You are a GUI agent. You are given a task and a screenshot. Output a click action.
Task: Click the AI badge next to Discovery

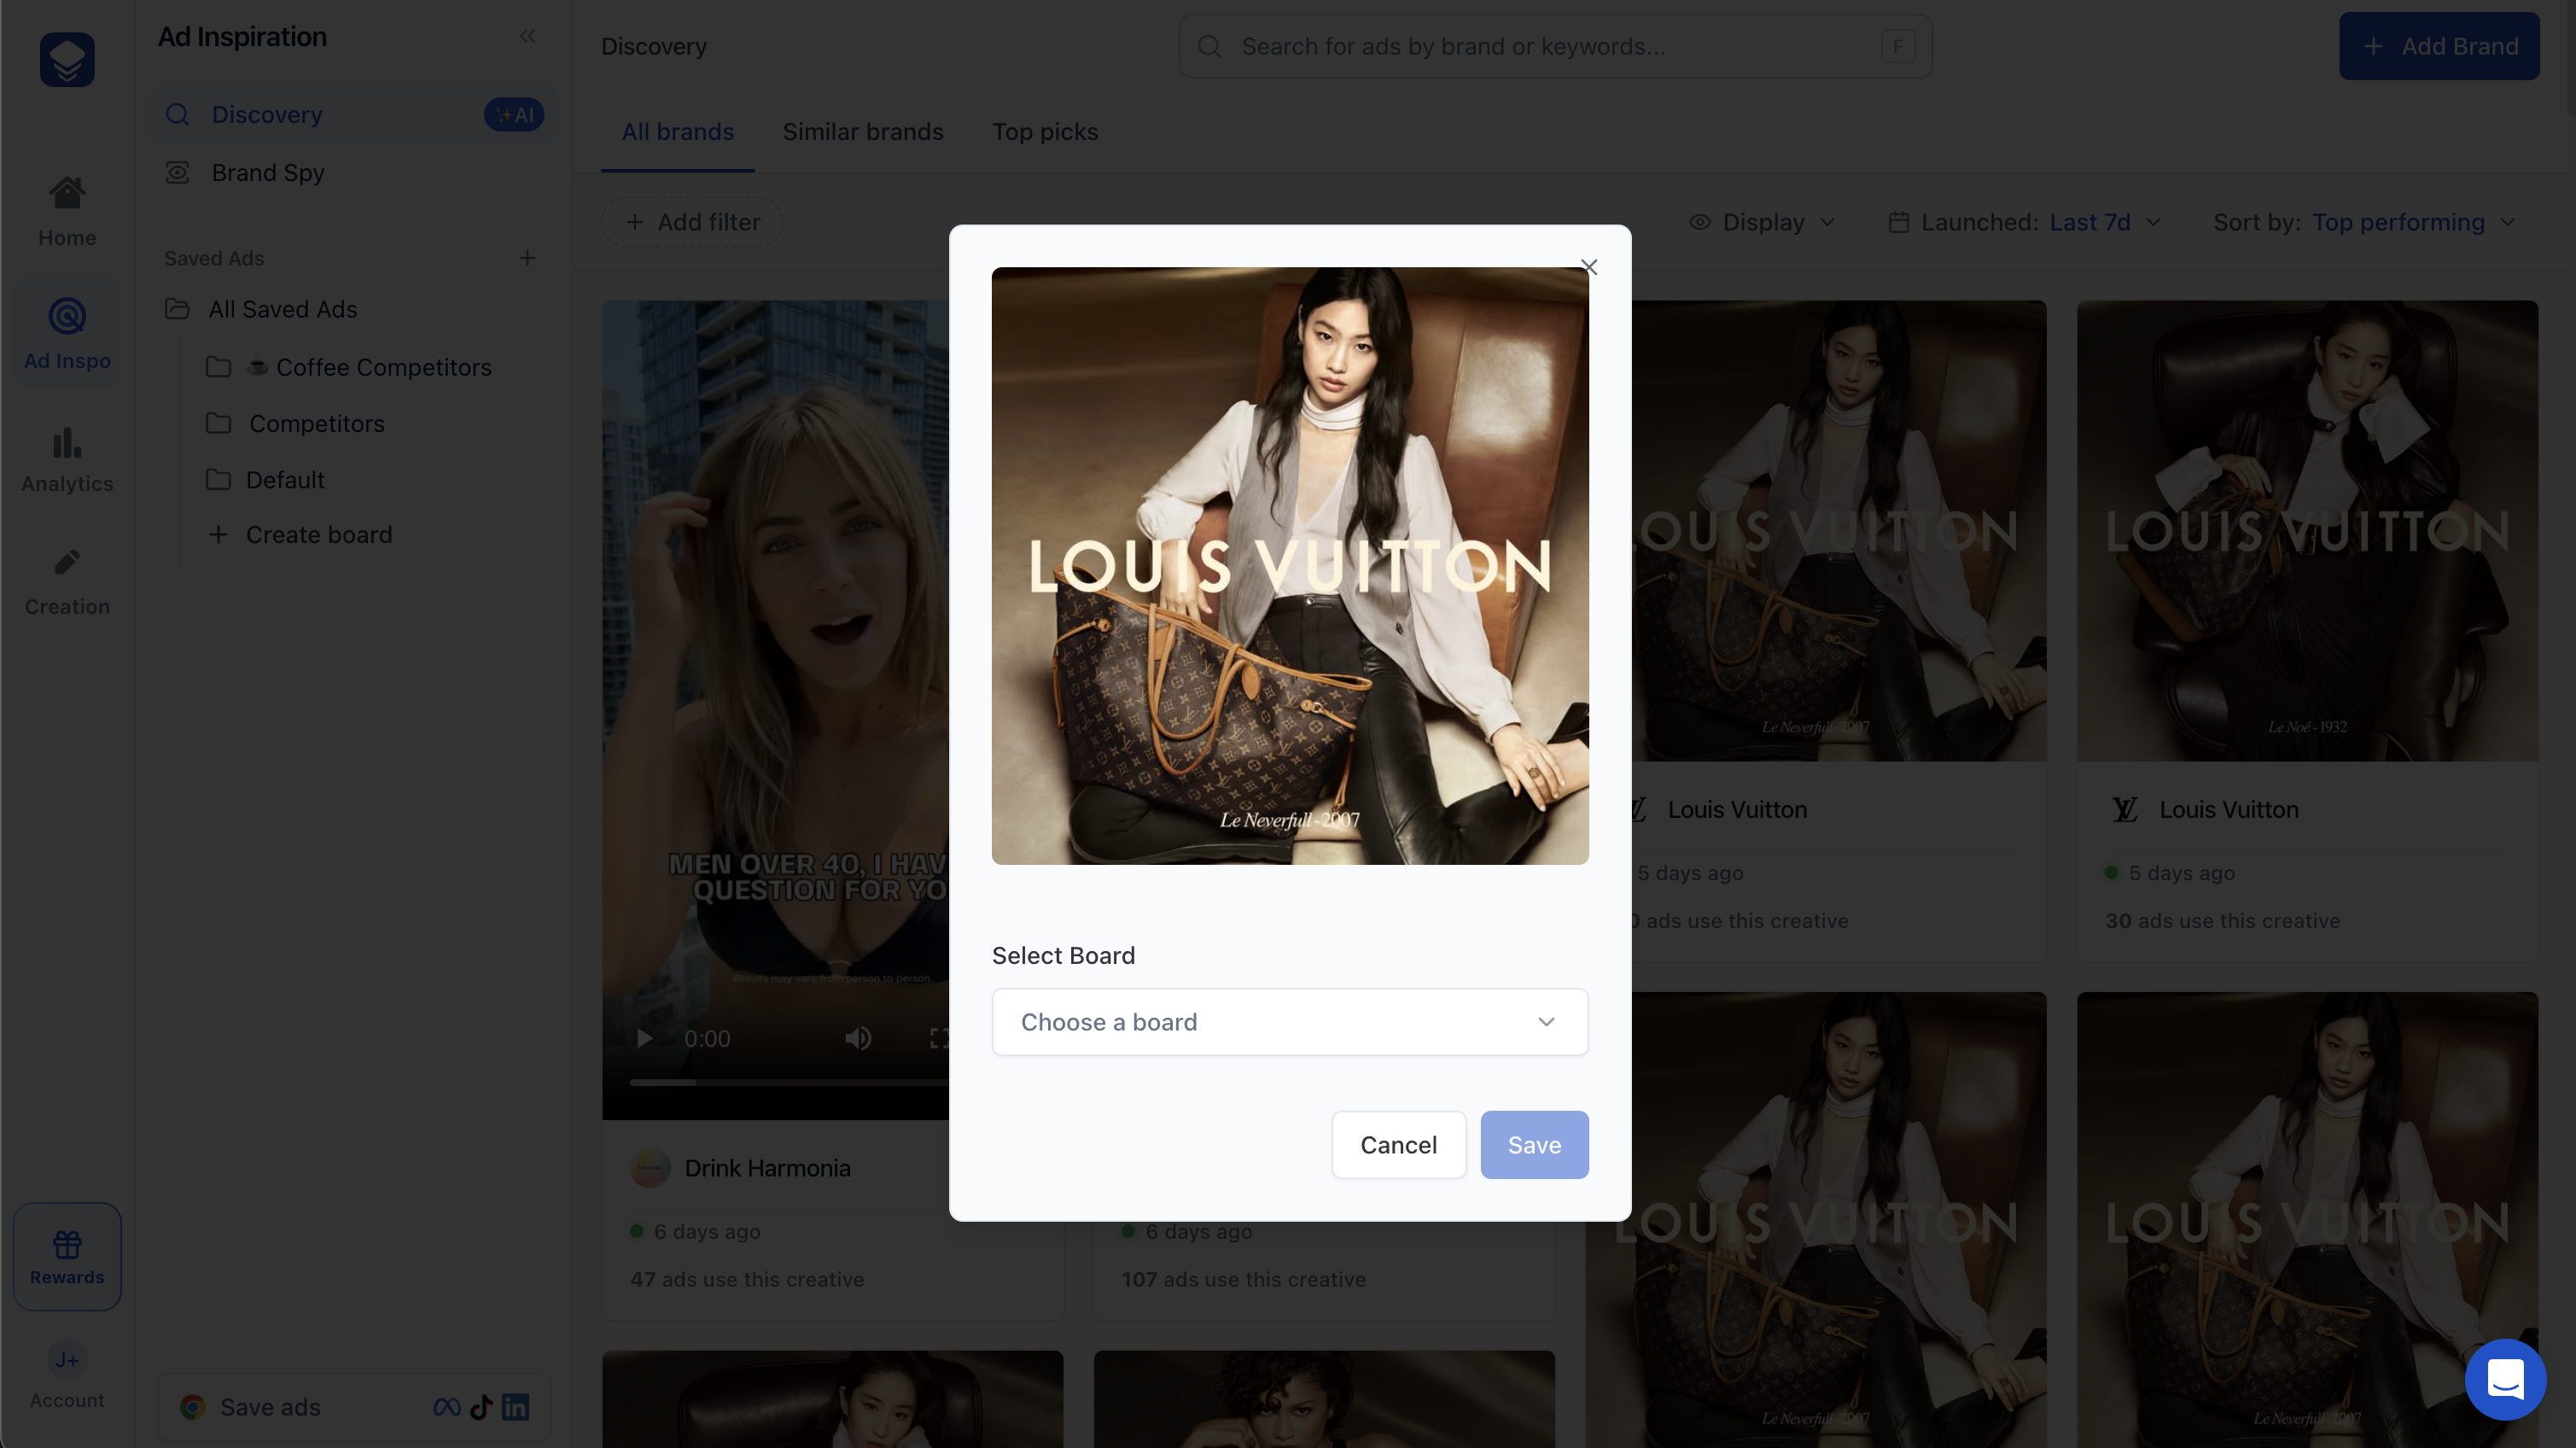tap(514, 115)
